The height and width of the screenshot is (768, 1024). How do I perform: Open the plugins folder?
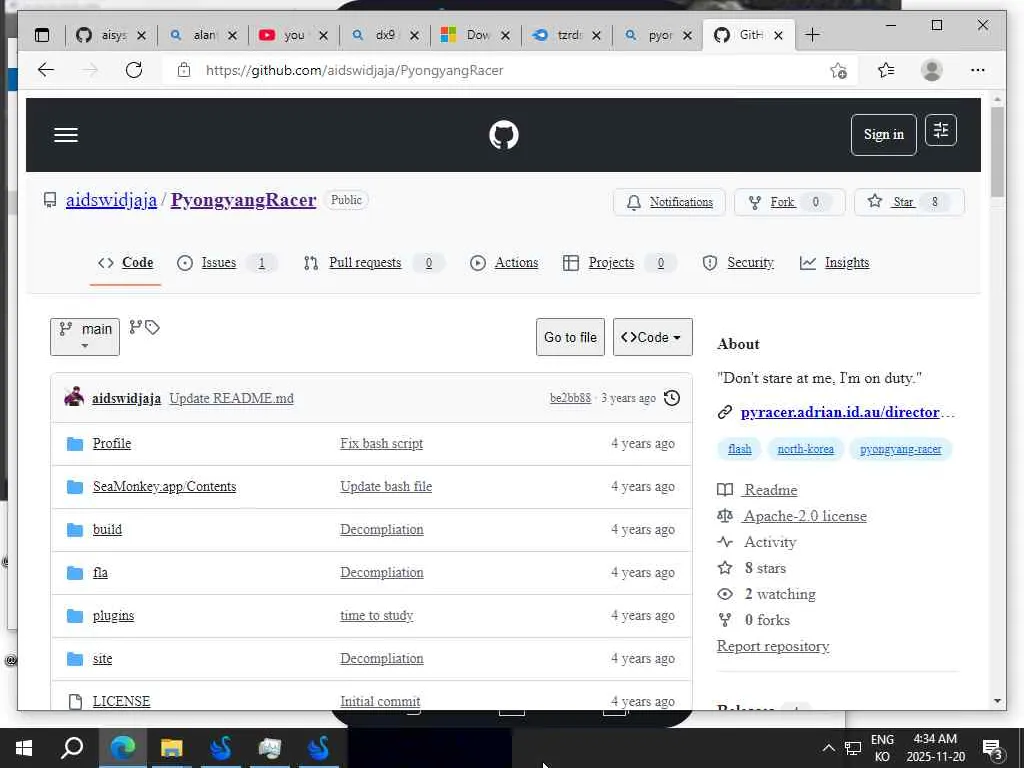pyautogui.click(x=113, y=616)
